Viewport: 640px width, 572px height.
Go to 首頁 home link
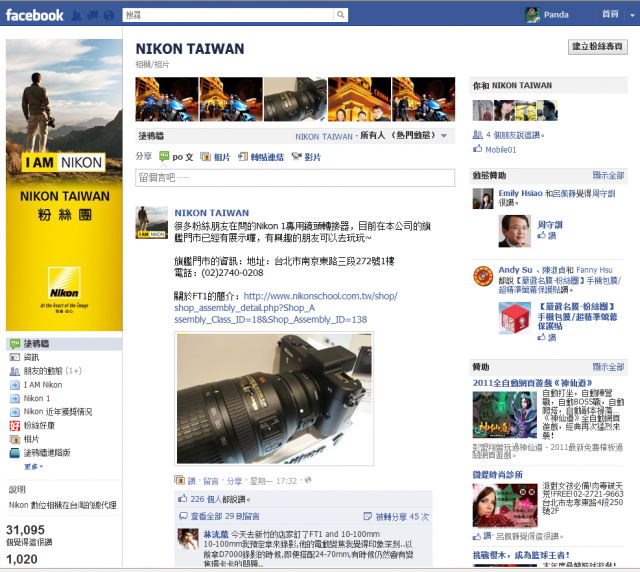[x=610, y=14]
